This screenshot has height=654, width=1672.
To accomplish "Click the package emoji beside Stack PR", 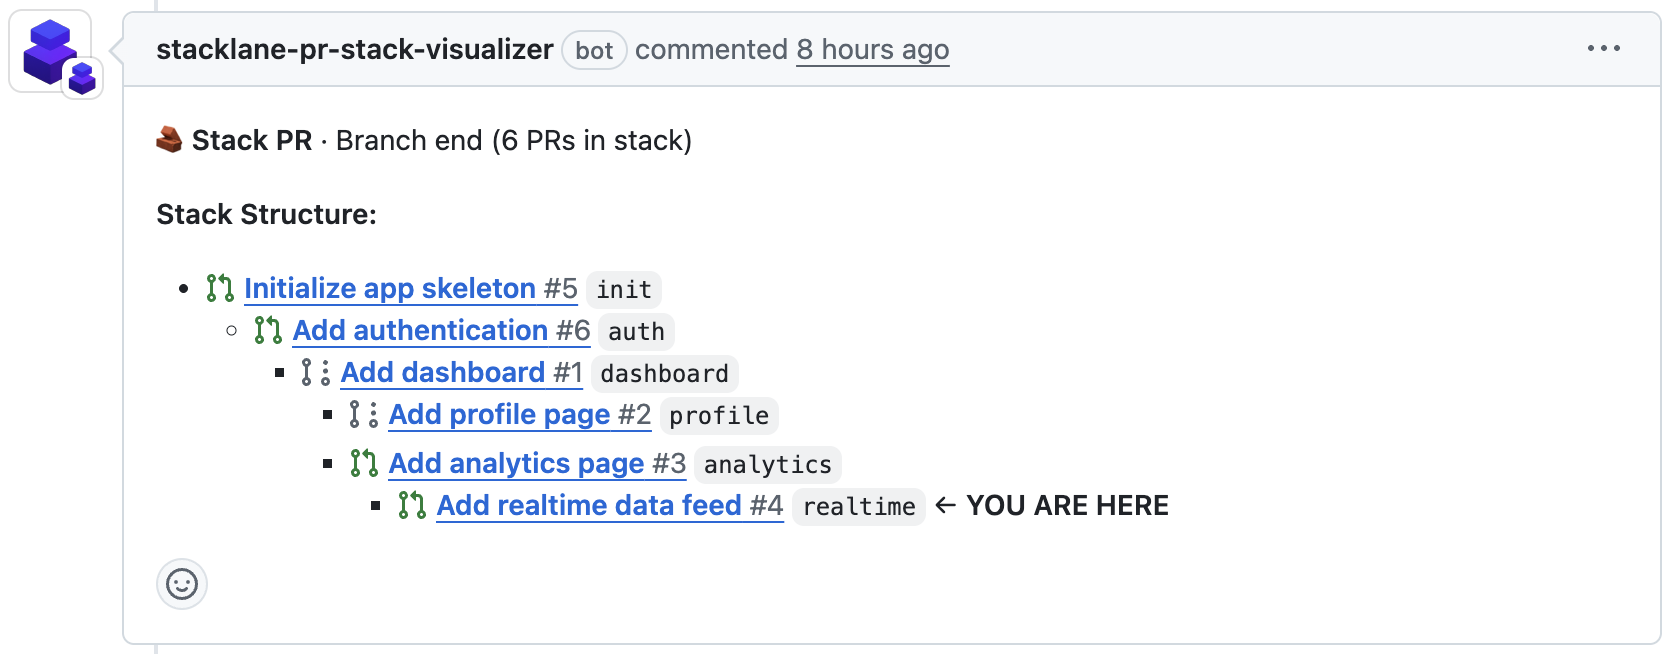I will coord(169,140).
